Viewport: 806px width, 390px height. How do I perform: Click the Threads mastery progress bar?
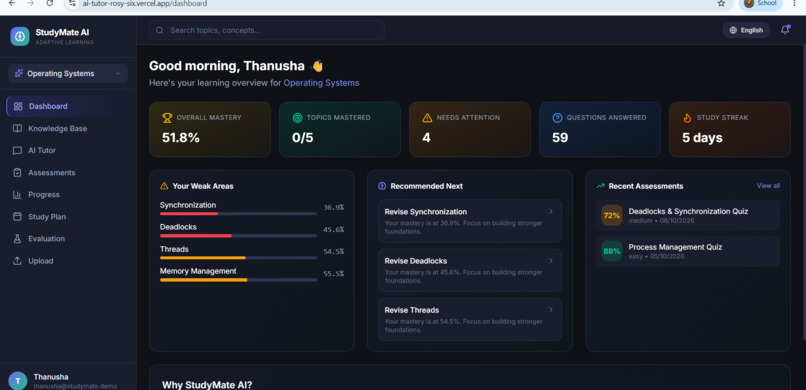point(238,258)
